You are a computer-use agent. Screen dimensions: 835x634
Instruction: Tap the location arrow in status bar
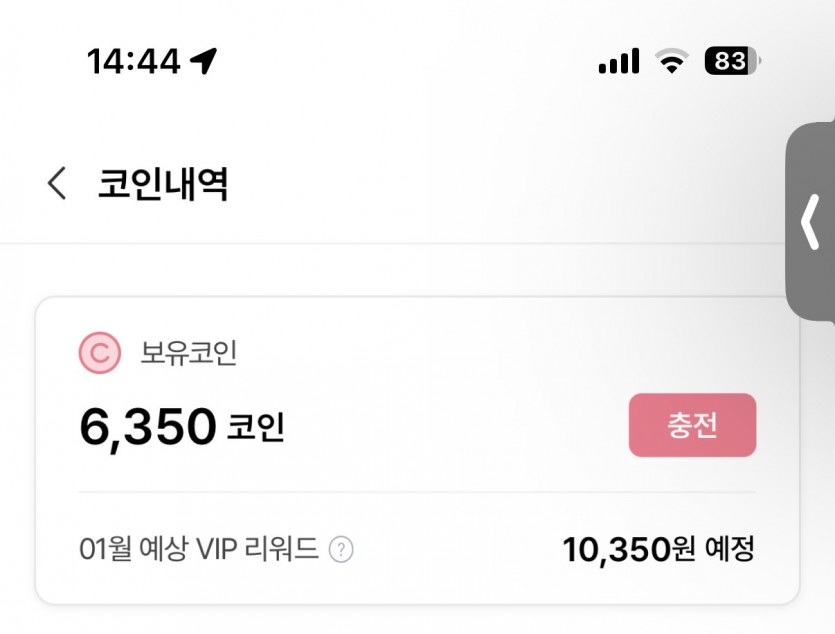point(204,61)
